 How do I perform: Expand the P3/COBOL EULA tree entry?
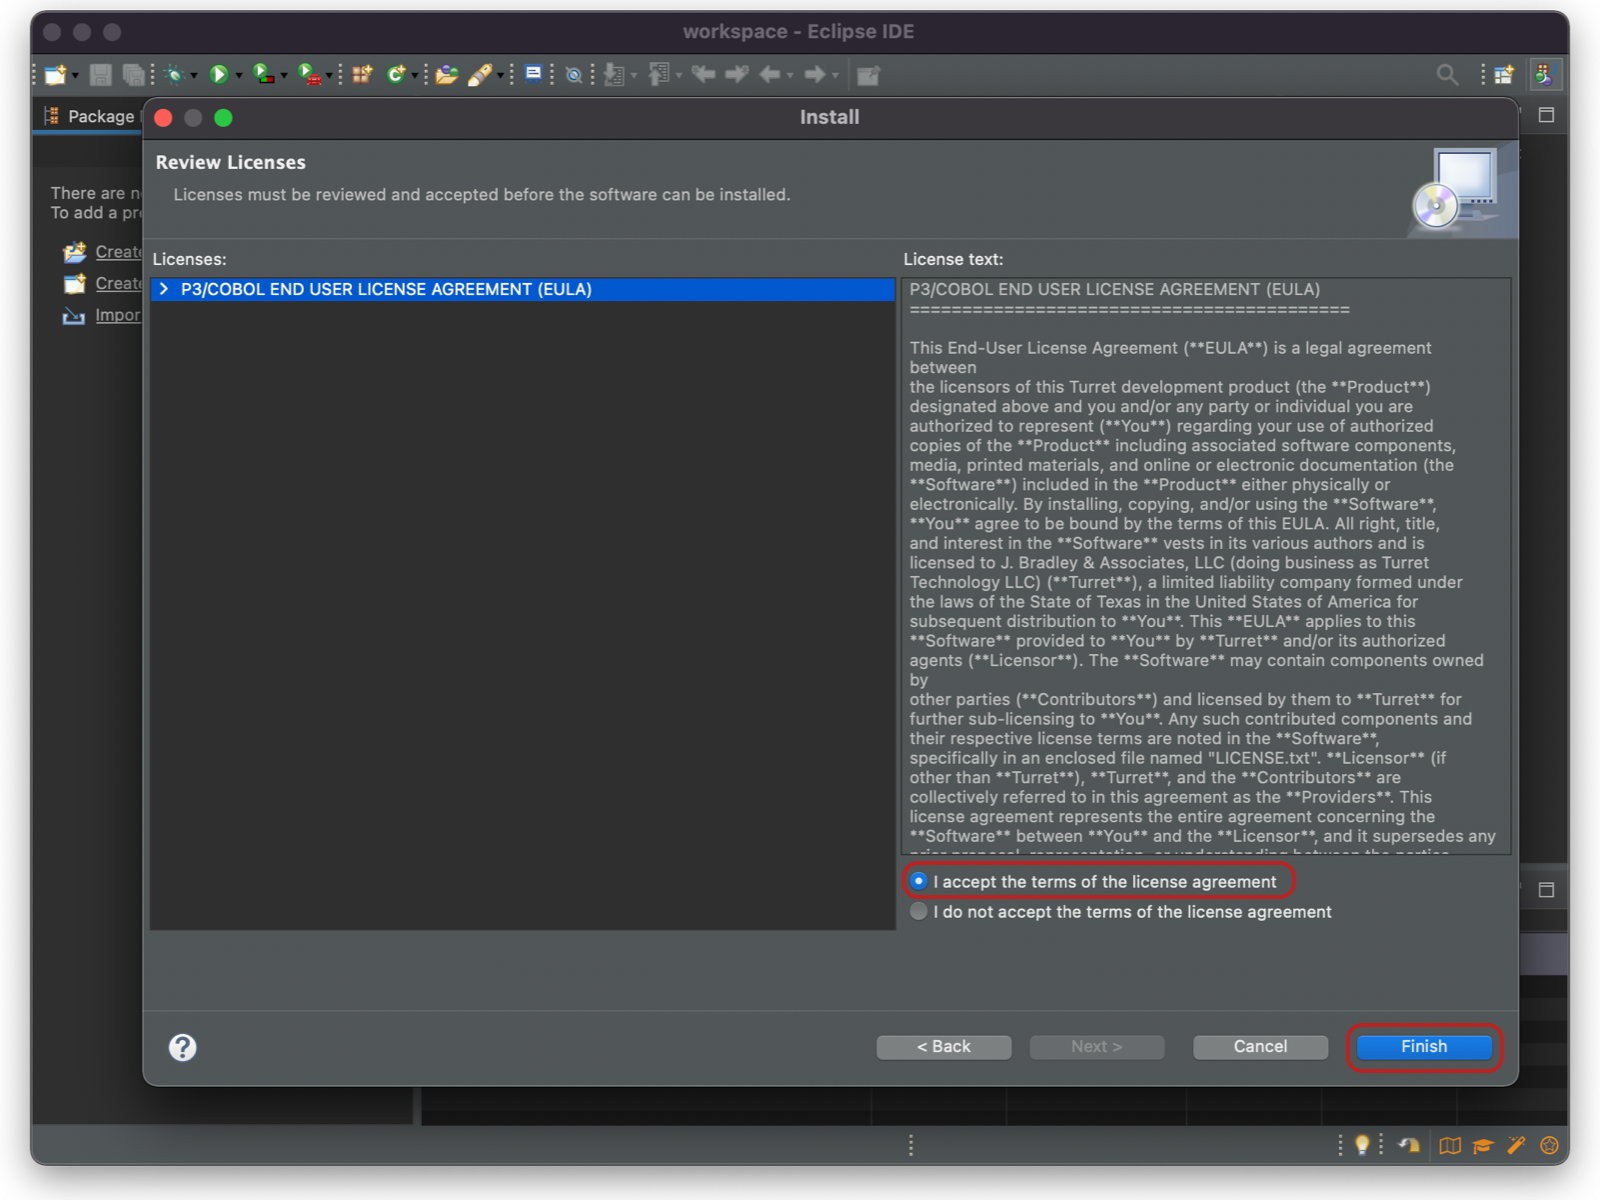164,289
